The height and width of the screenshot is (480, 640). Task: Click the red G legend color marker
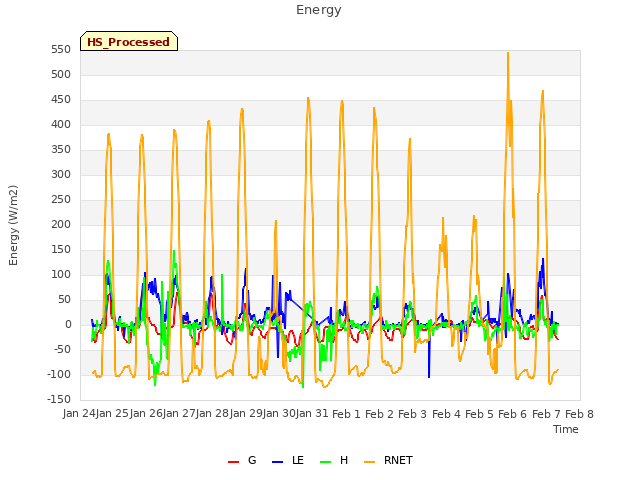coord(233,462)
